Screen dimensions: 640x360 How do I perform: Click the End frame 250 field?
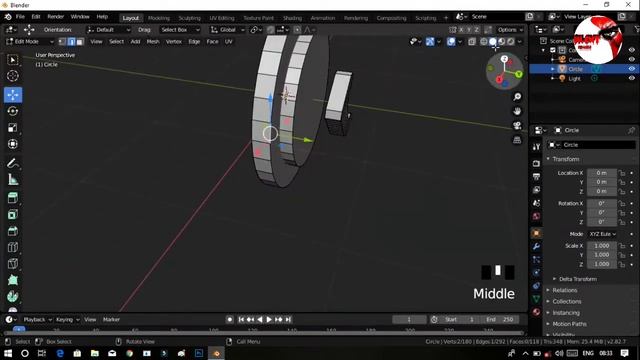tap(500, 320)
